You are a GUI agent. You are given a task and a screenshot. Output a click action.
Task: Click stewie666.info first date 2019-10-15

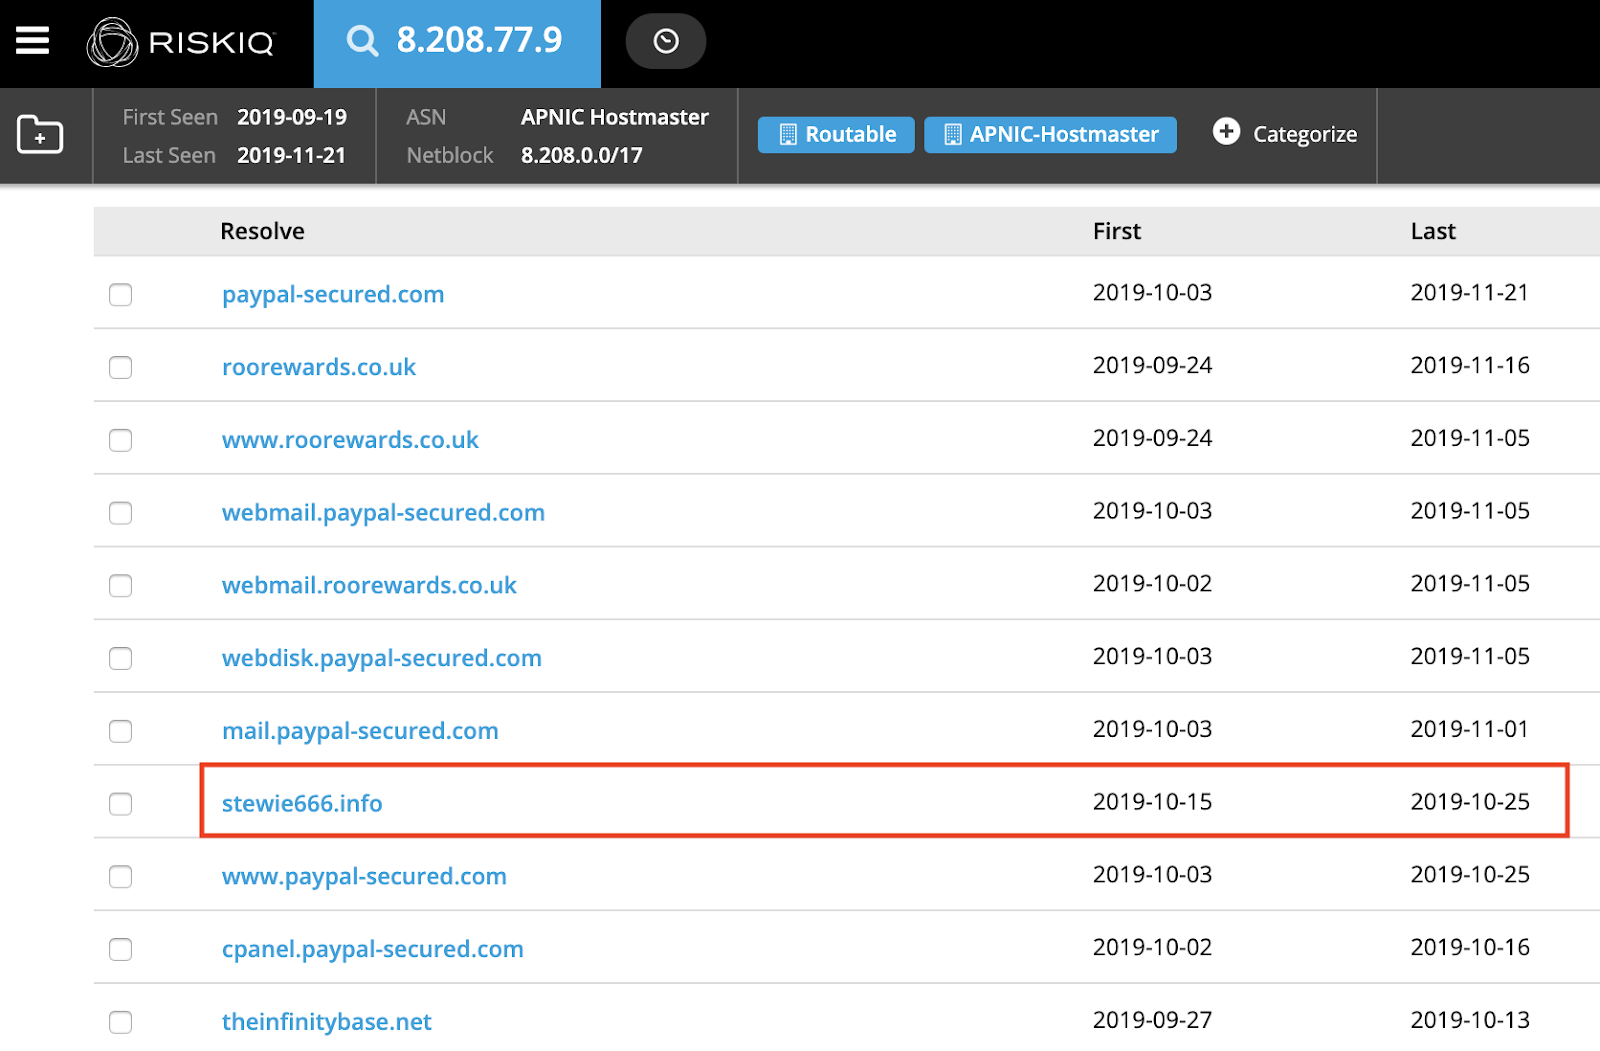point(1152,802)
